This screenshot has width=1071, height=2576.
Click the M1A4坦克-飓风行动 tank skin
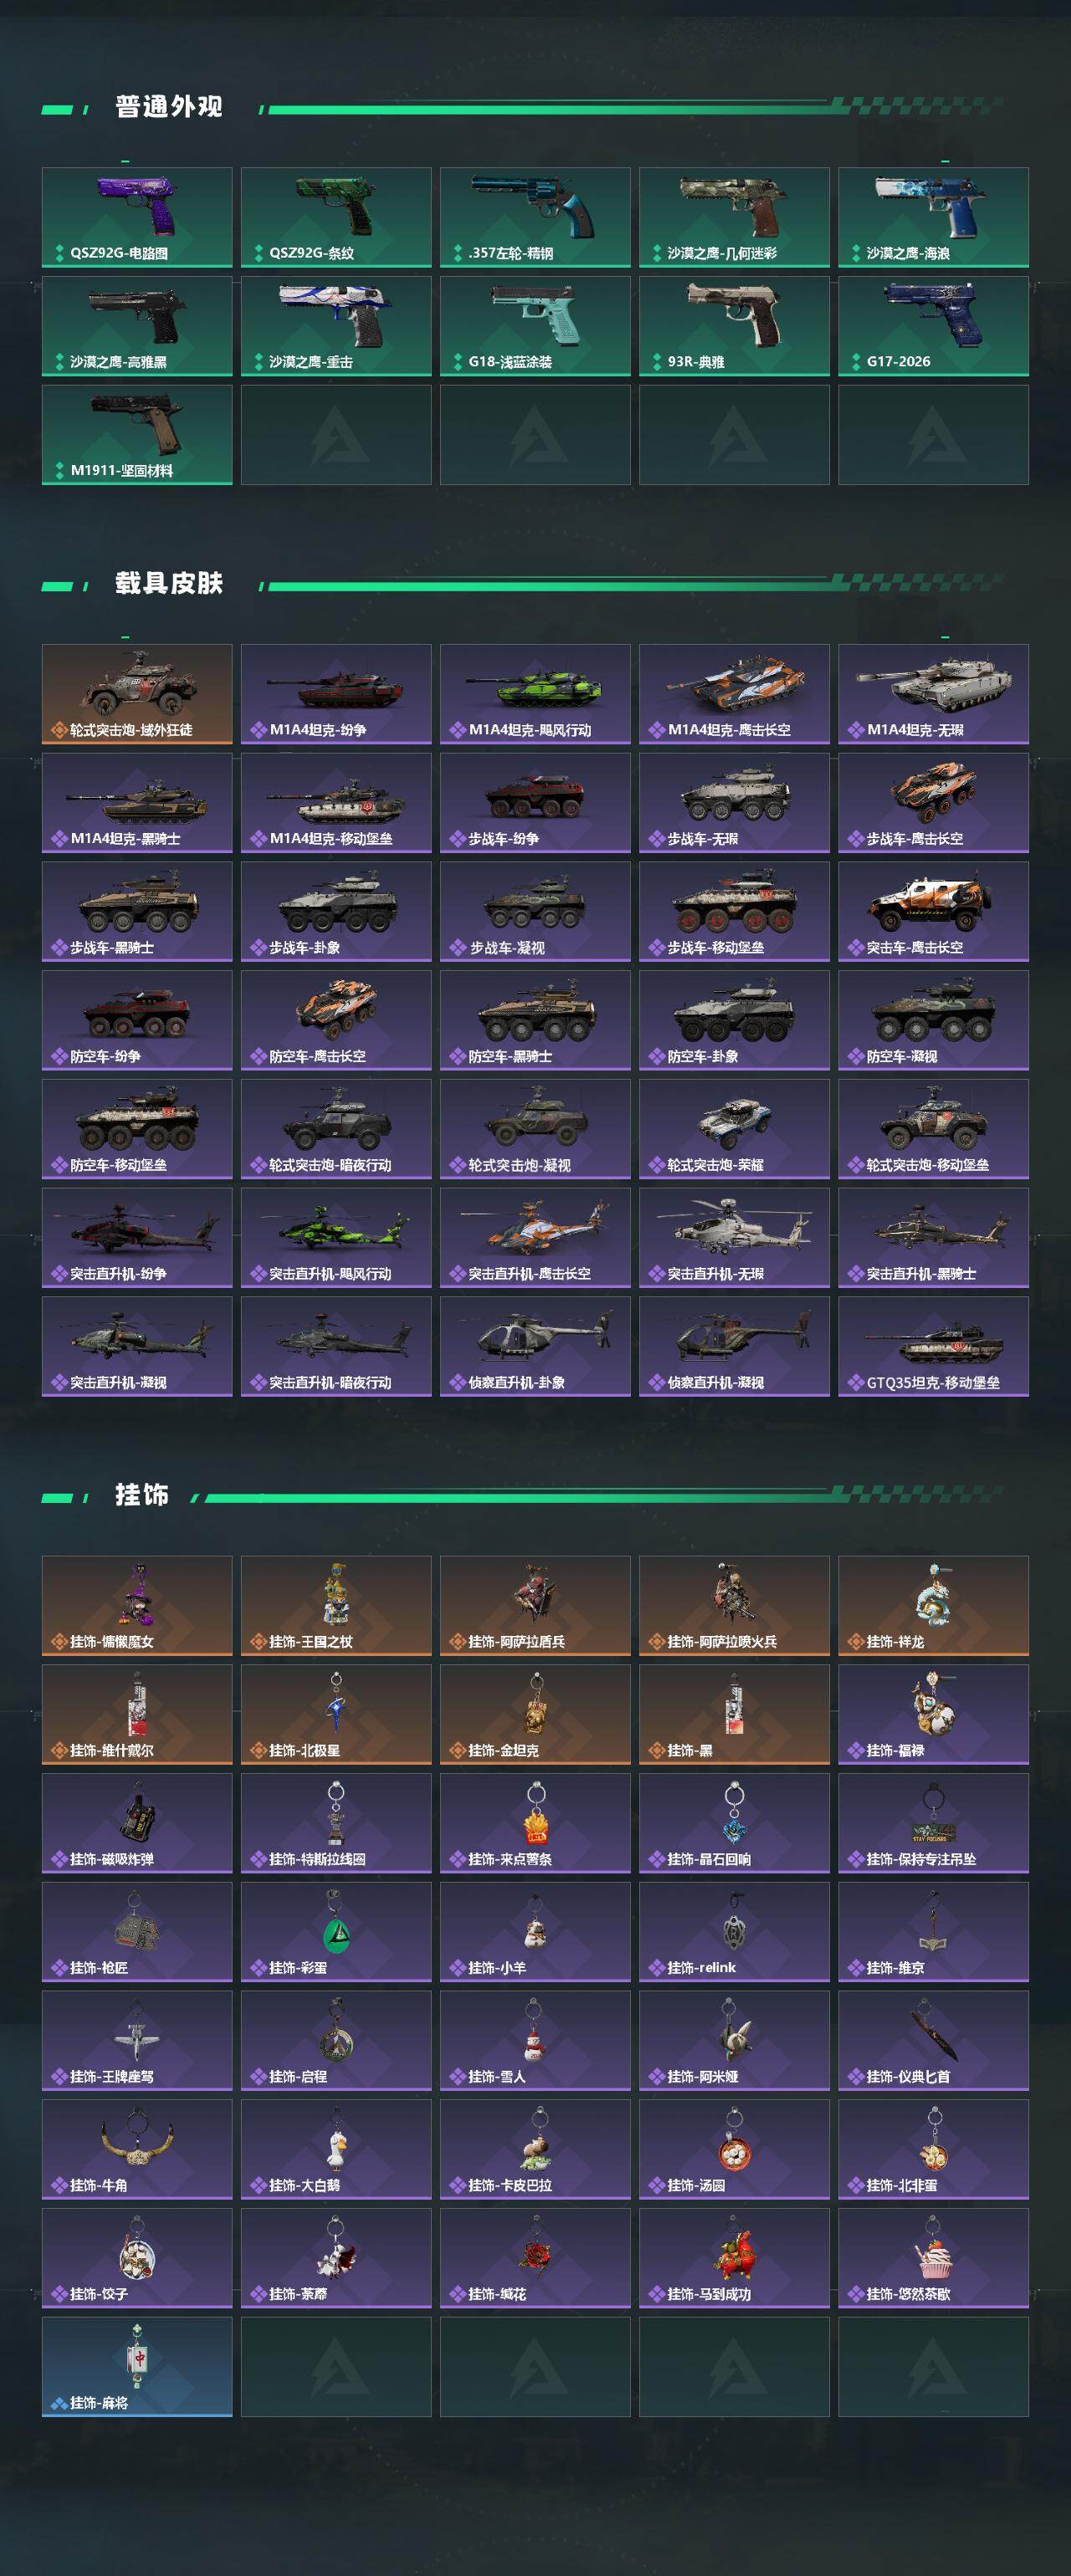[x=535, y=694]
